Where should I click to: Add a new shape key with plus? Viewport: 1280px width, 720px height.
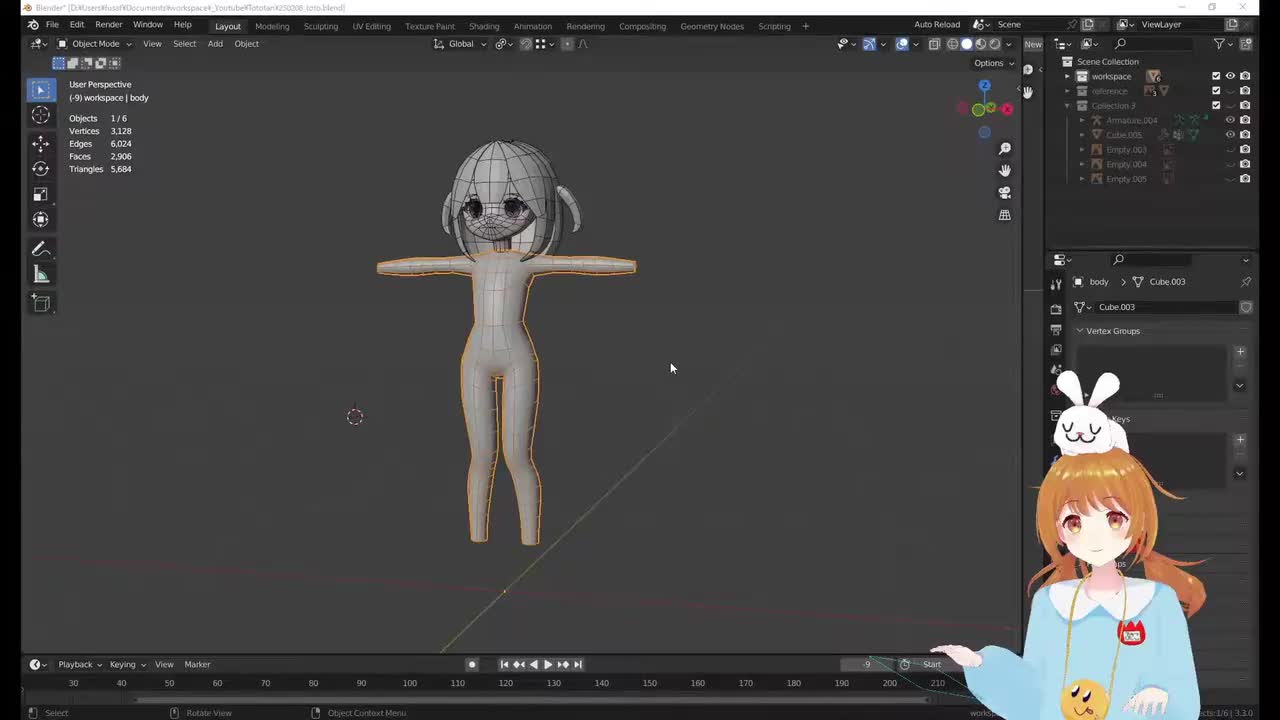(1240, 439)
